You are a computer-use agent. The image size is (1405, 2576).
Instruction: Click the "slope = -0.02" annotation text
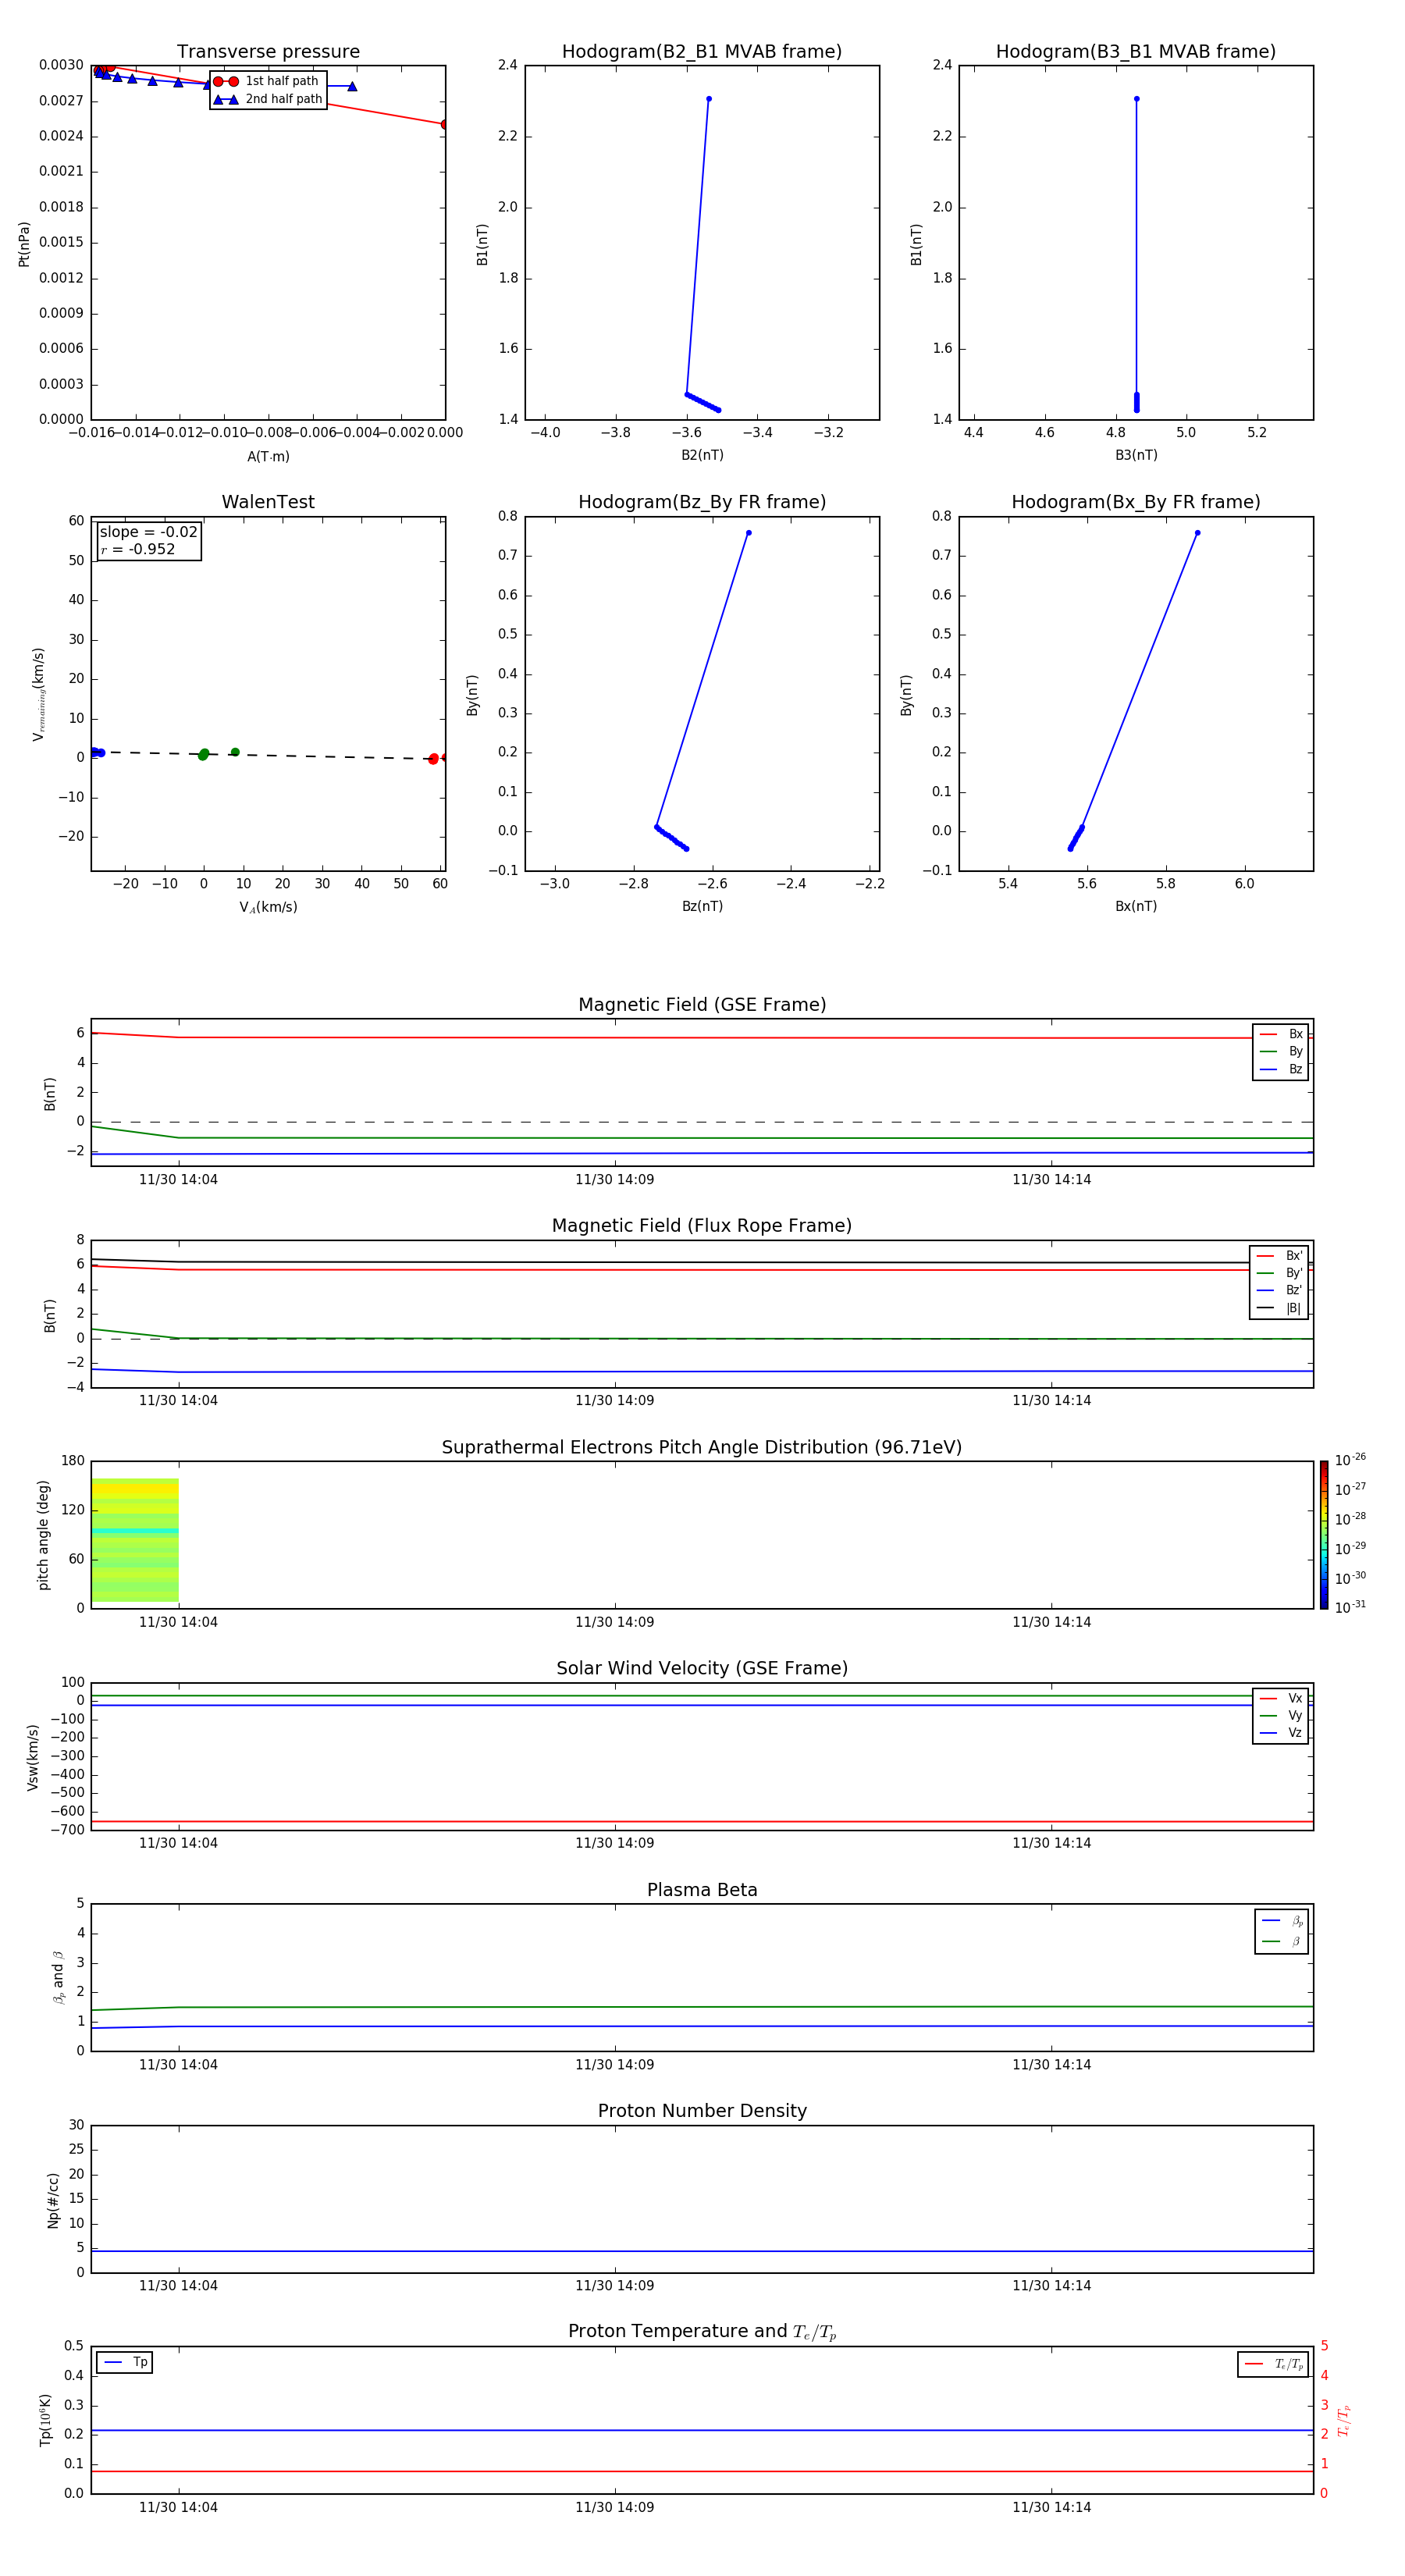tap(148, 532)
